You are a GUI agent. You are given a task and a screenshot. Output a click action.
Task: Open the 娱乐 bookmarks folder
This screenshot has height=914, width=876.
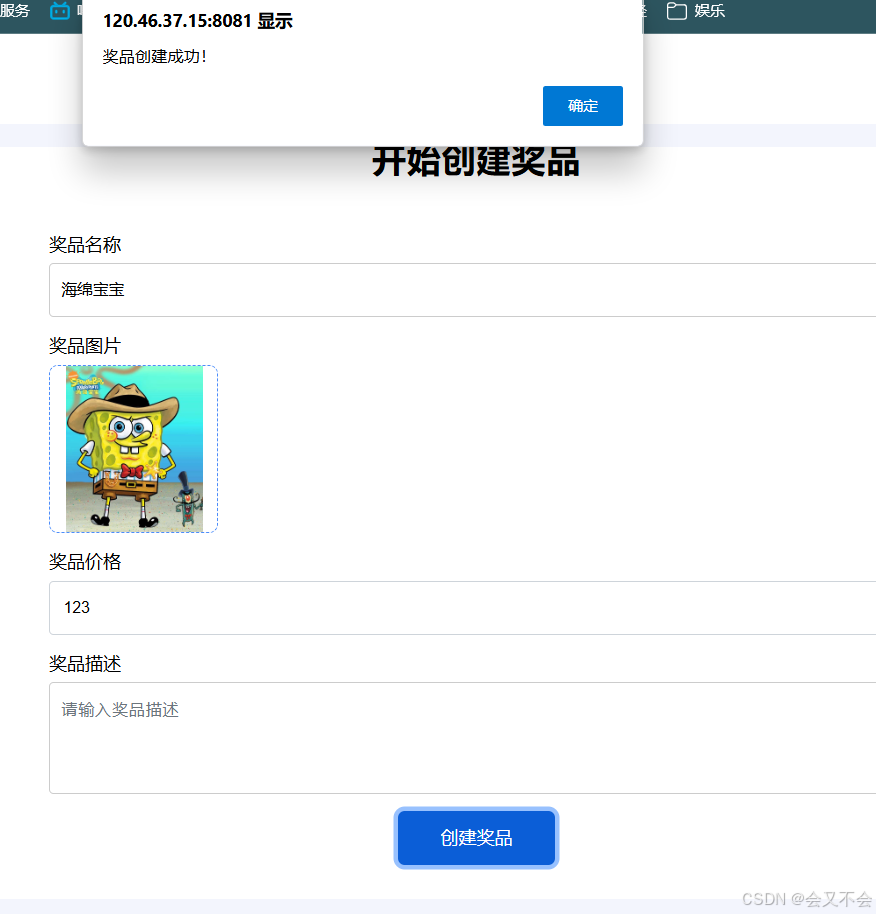(x=696, y=10)
